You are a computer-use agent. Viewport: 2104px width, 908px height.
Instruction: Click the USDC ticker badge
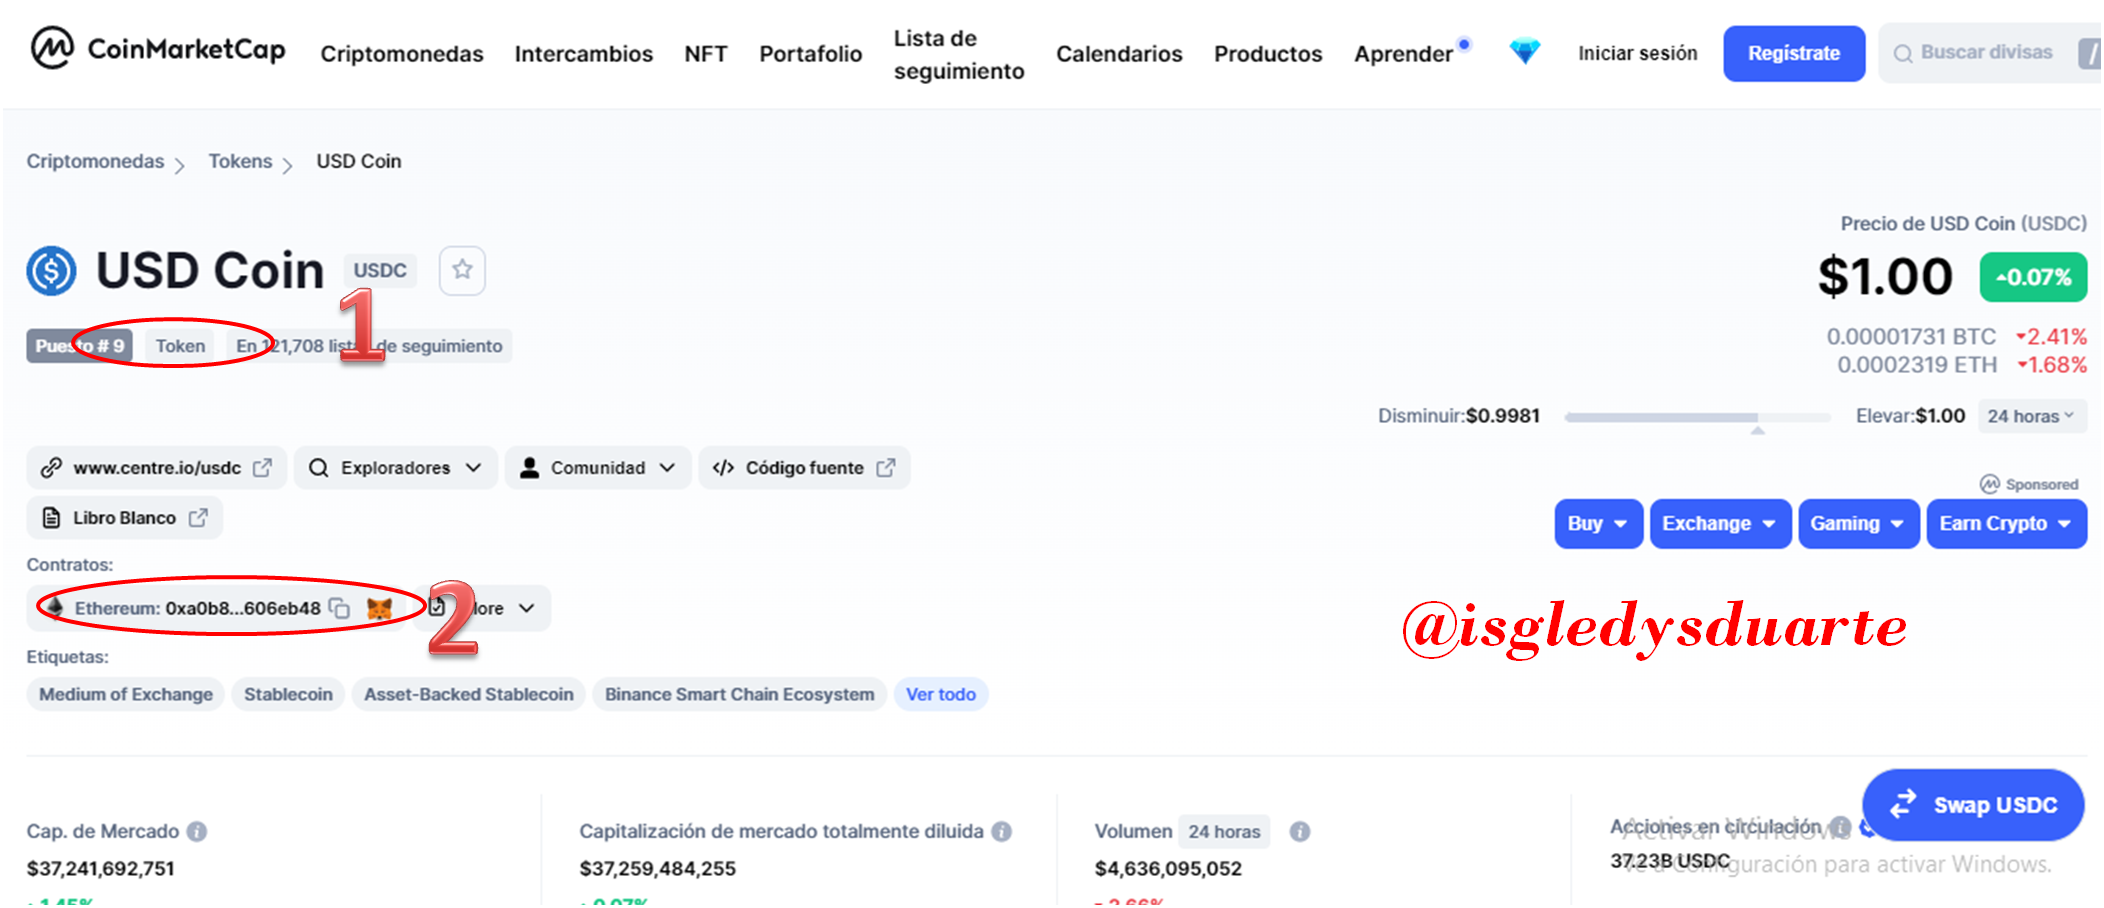(x=380, y=270)
